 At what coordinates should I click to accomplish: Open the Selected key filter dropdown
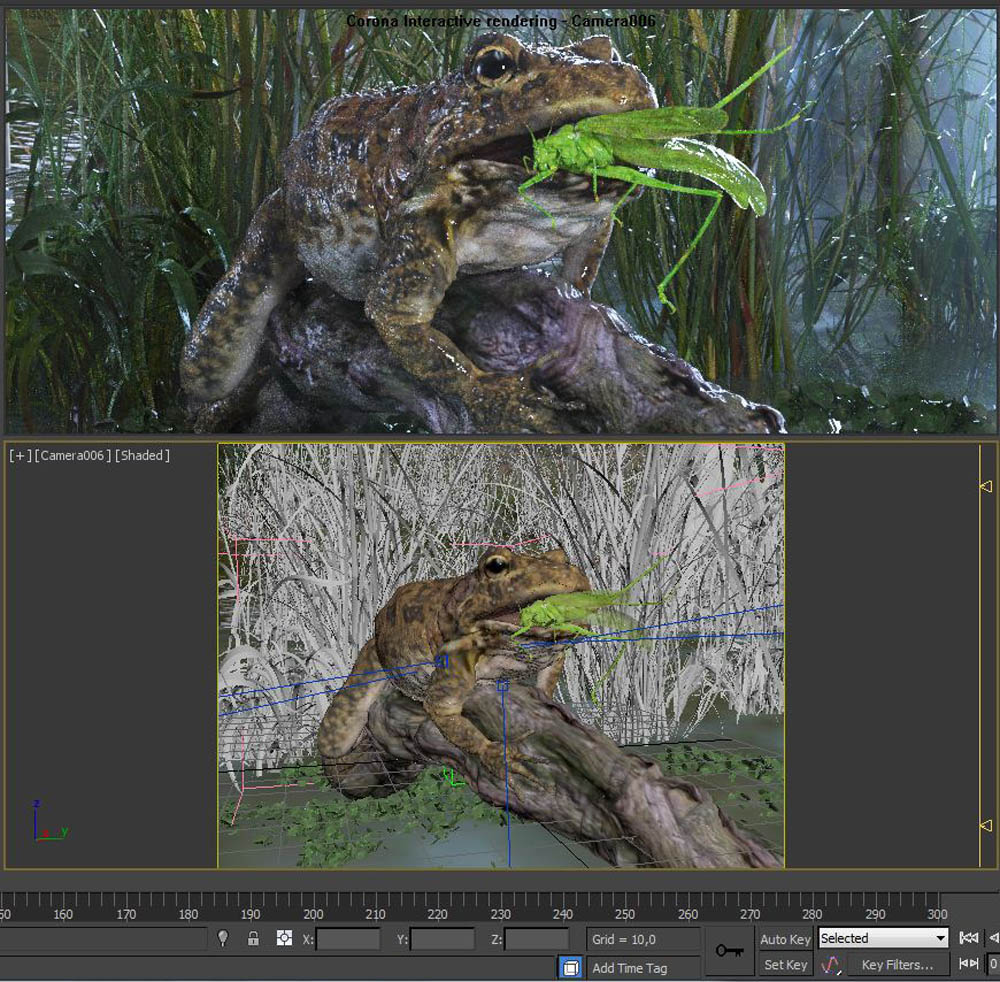[883, 938]
